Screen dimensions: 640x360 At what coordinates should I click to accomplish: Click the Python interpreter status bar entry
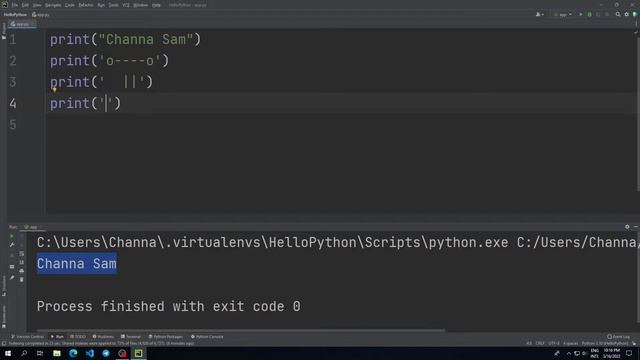tap(605, 344)
